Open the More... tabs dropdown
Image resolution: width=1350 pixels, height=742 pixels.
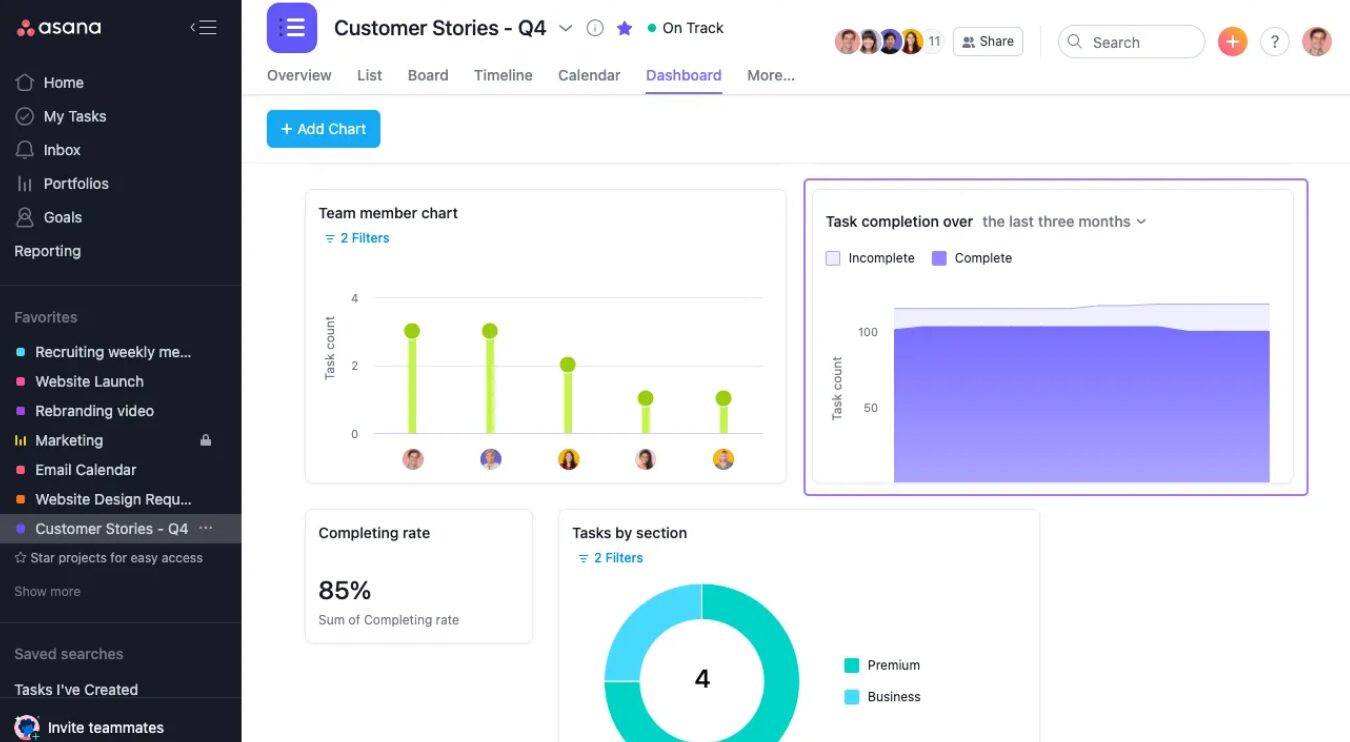[770, 75]
